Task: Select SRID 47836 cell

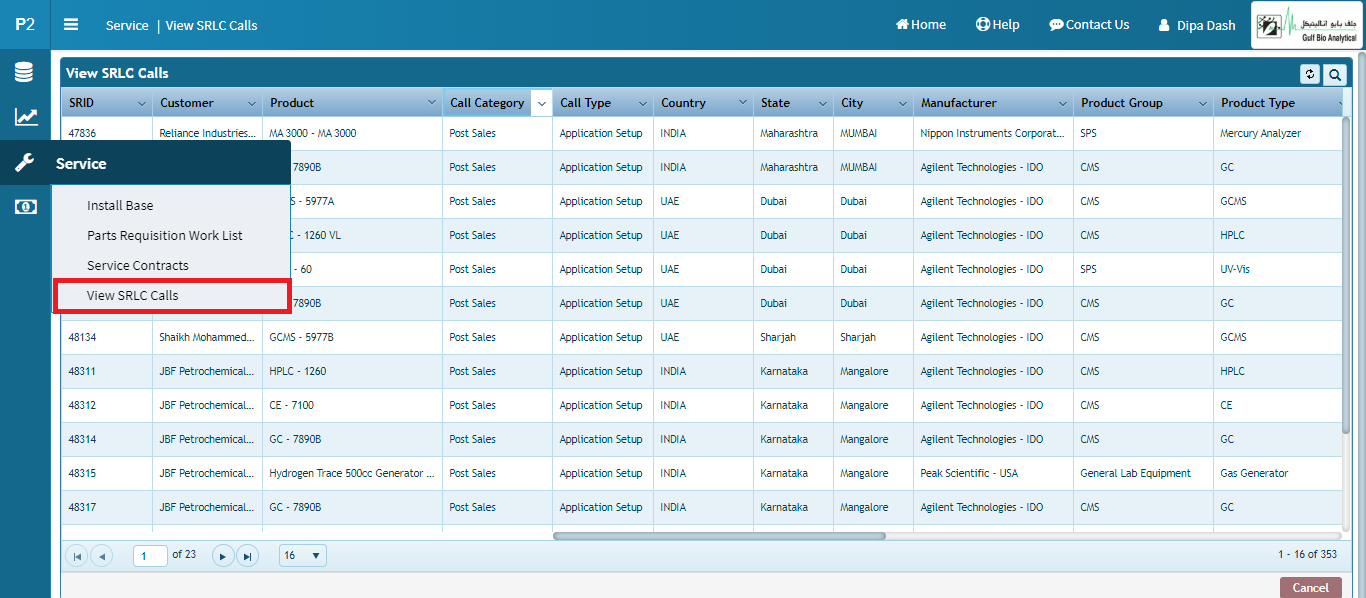Action: pyautogui.click(x=107, y=133)
